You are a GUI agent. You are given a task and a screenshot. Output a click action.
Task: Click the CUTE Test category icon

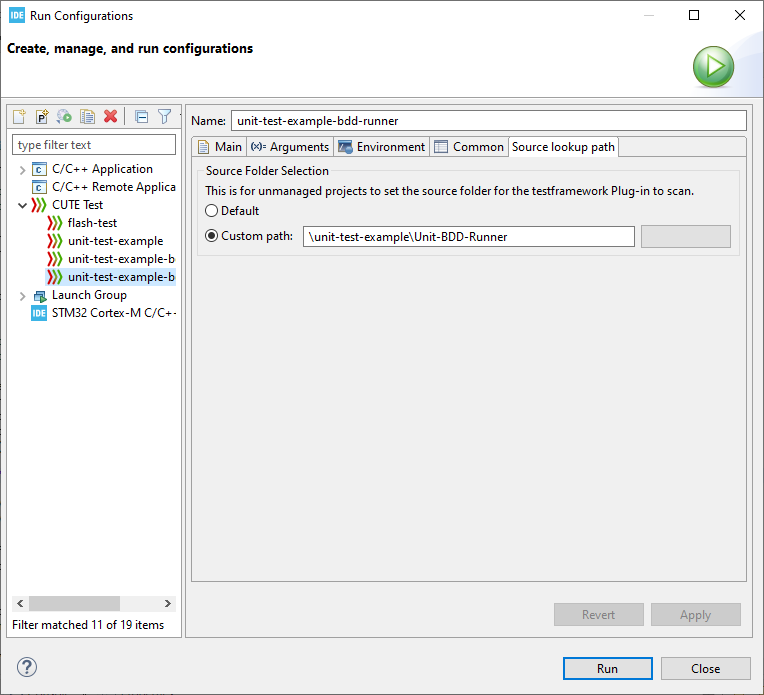pos(39,205)
